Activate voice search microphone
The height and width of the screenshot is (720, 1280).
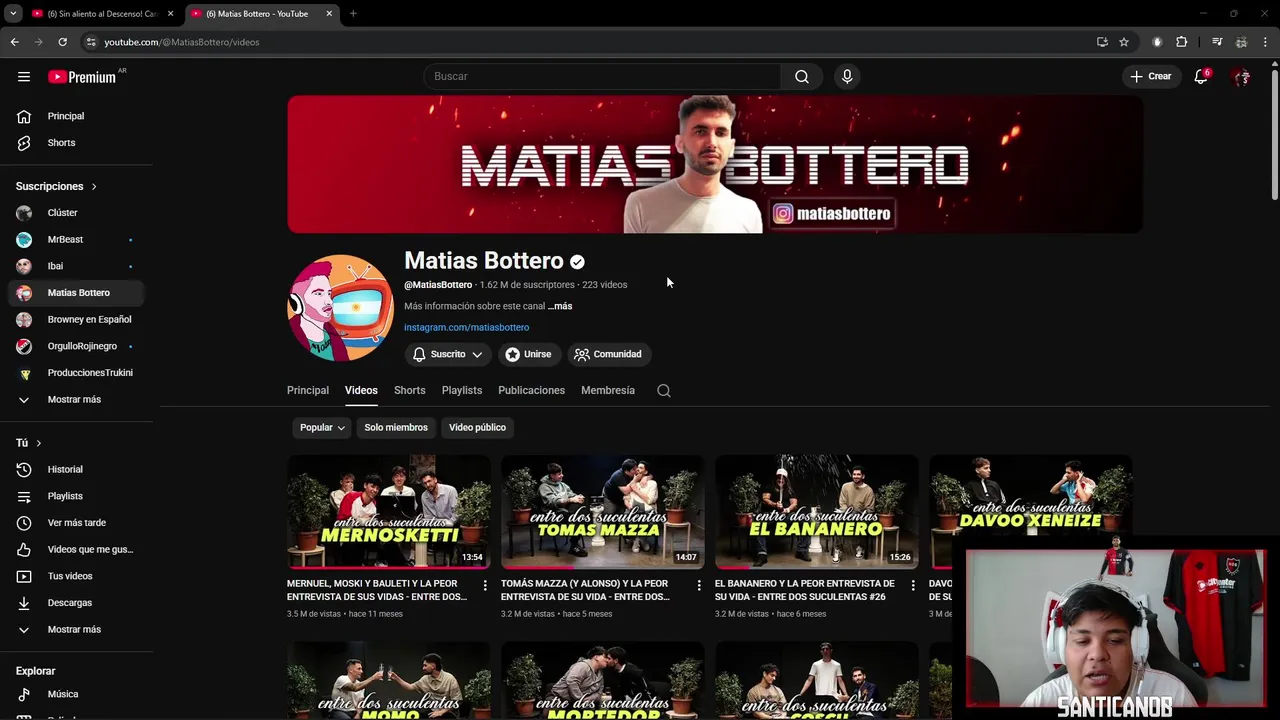click(x=847, y=76)
